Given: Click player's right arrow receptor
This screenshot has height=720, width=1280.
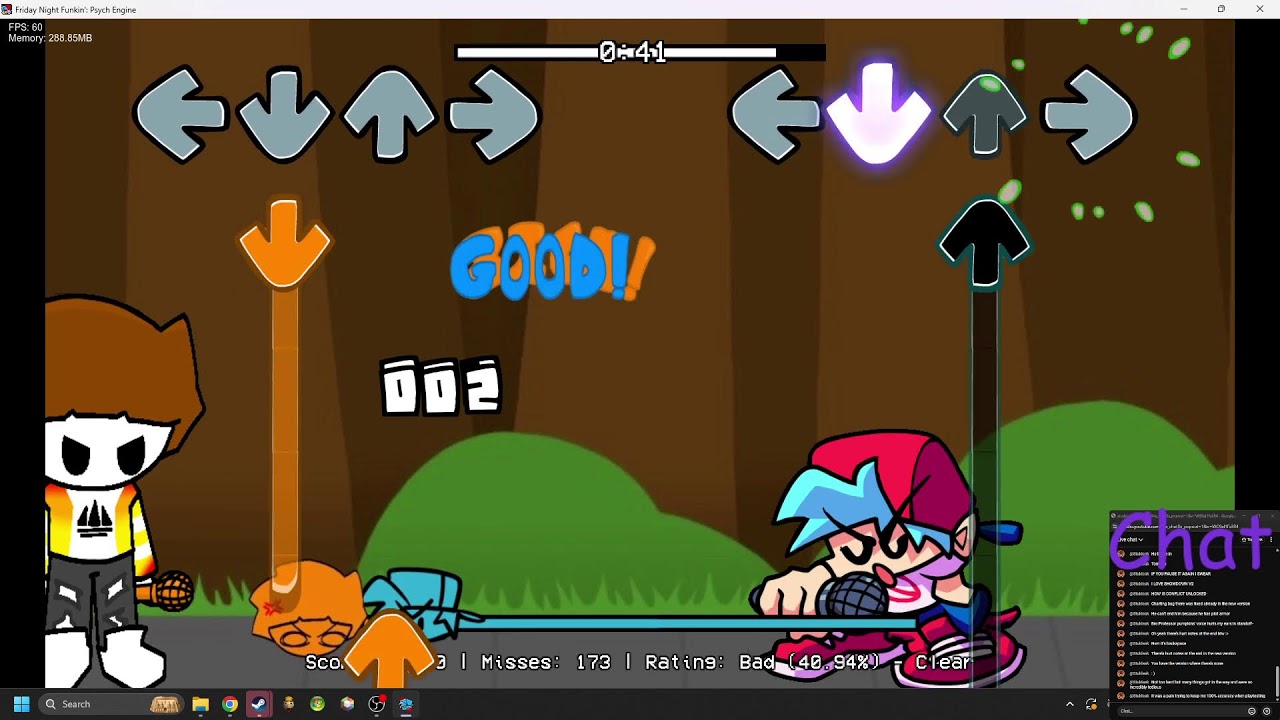Looking at the screenshot, I should 1088,113.
